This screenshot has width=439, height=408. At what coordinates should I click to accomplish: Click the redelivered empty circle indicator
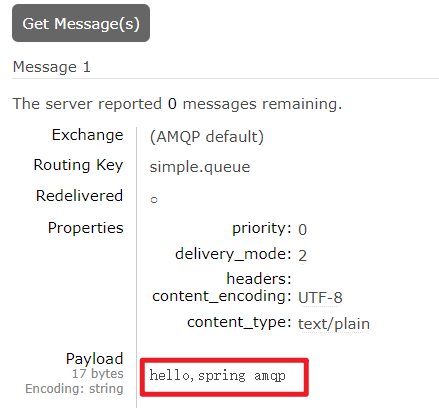(x=154, y=200)
